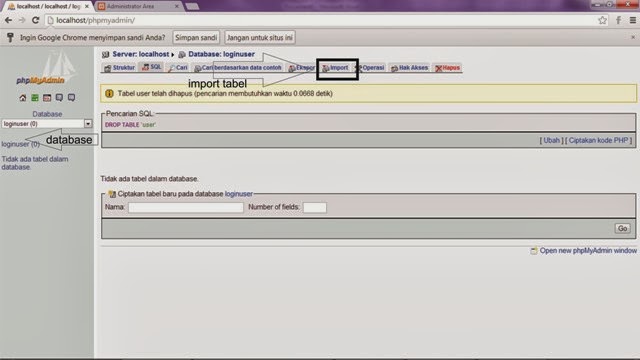Click the red Hapus tab
Viewport: 640px width, 360px height.
pos(447,68)
